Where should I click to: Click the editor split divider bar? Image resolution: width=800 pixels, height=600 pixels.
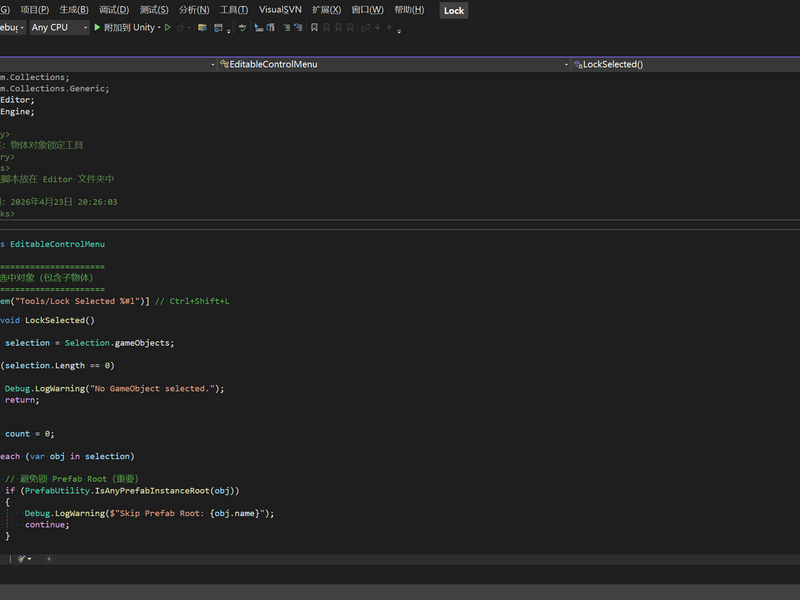pyautogui.click(x=400, y=225)
